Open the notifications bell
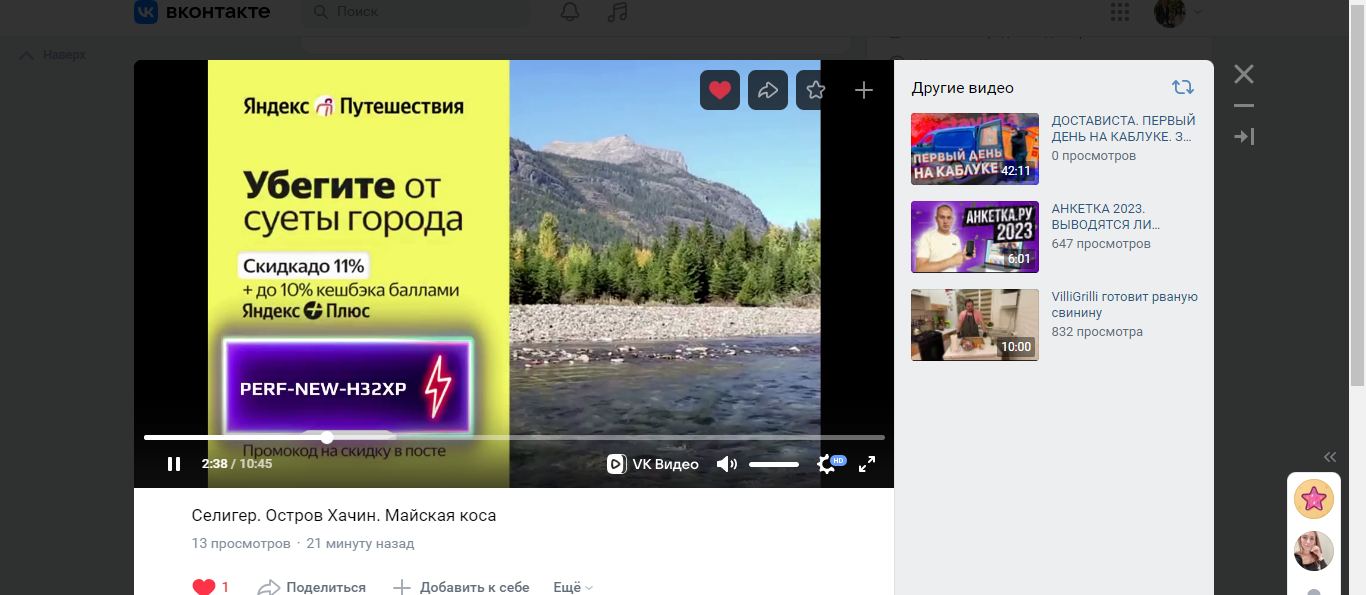The height and width of the screenshot is (595, 1366). (570, 12)
